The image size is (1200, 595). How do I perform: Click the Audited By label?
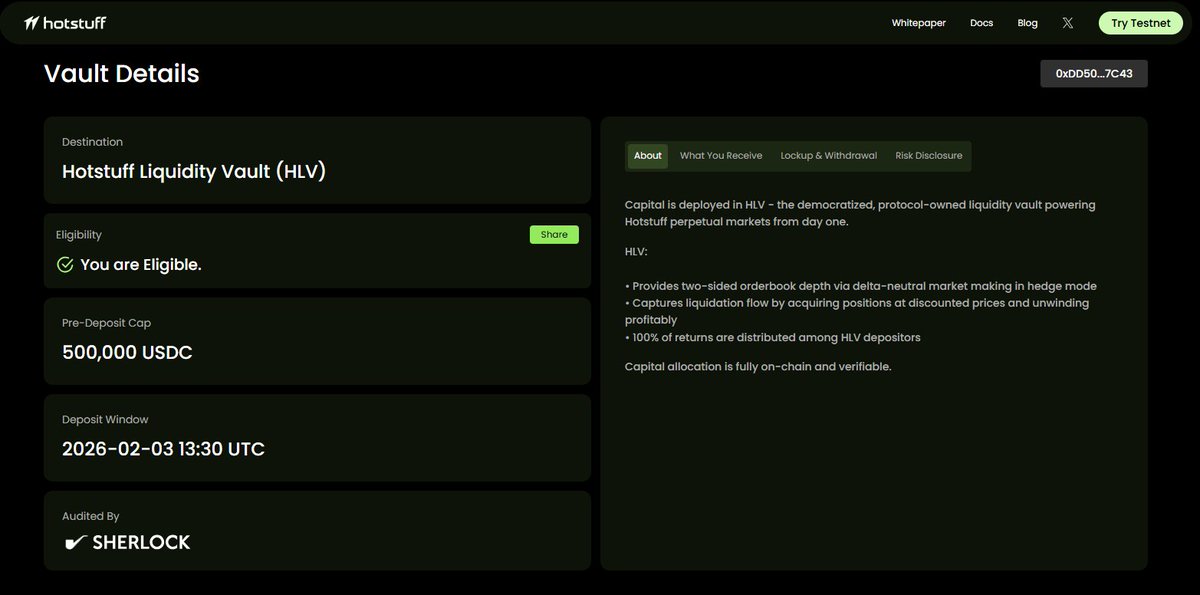point(90,516)
